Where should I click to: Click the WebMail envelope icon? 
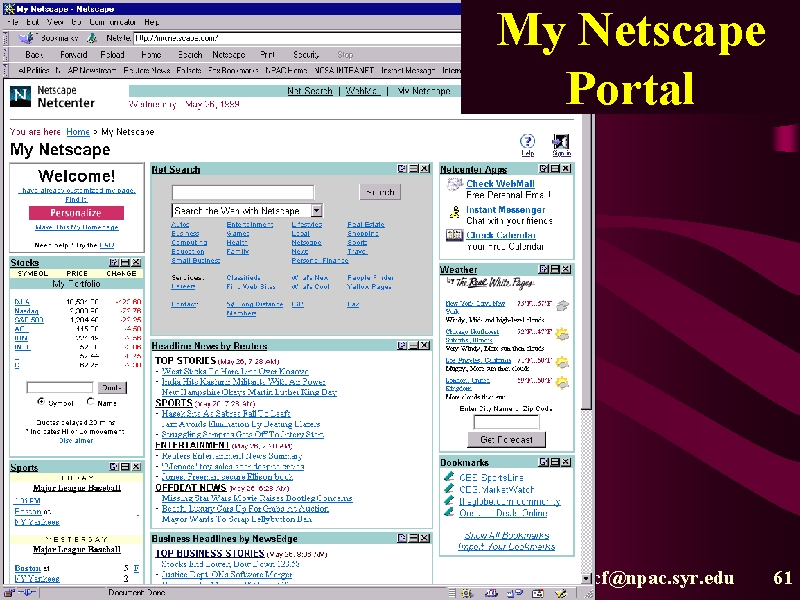(x=454, y=185)
